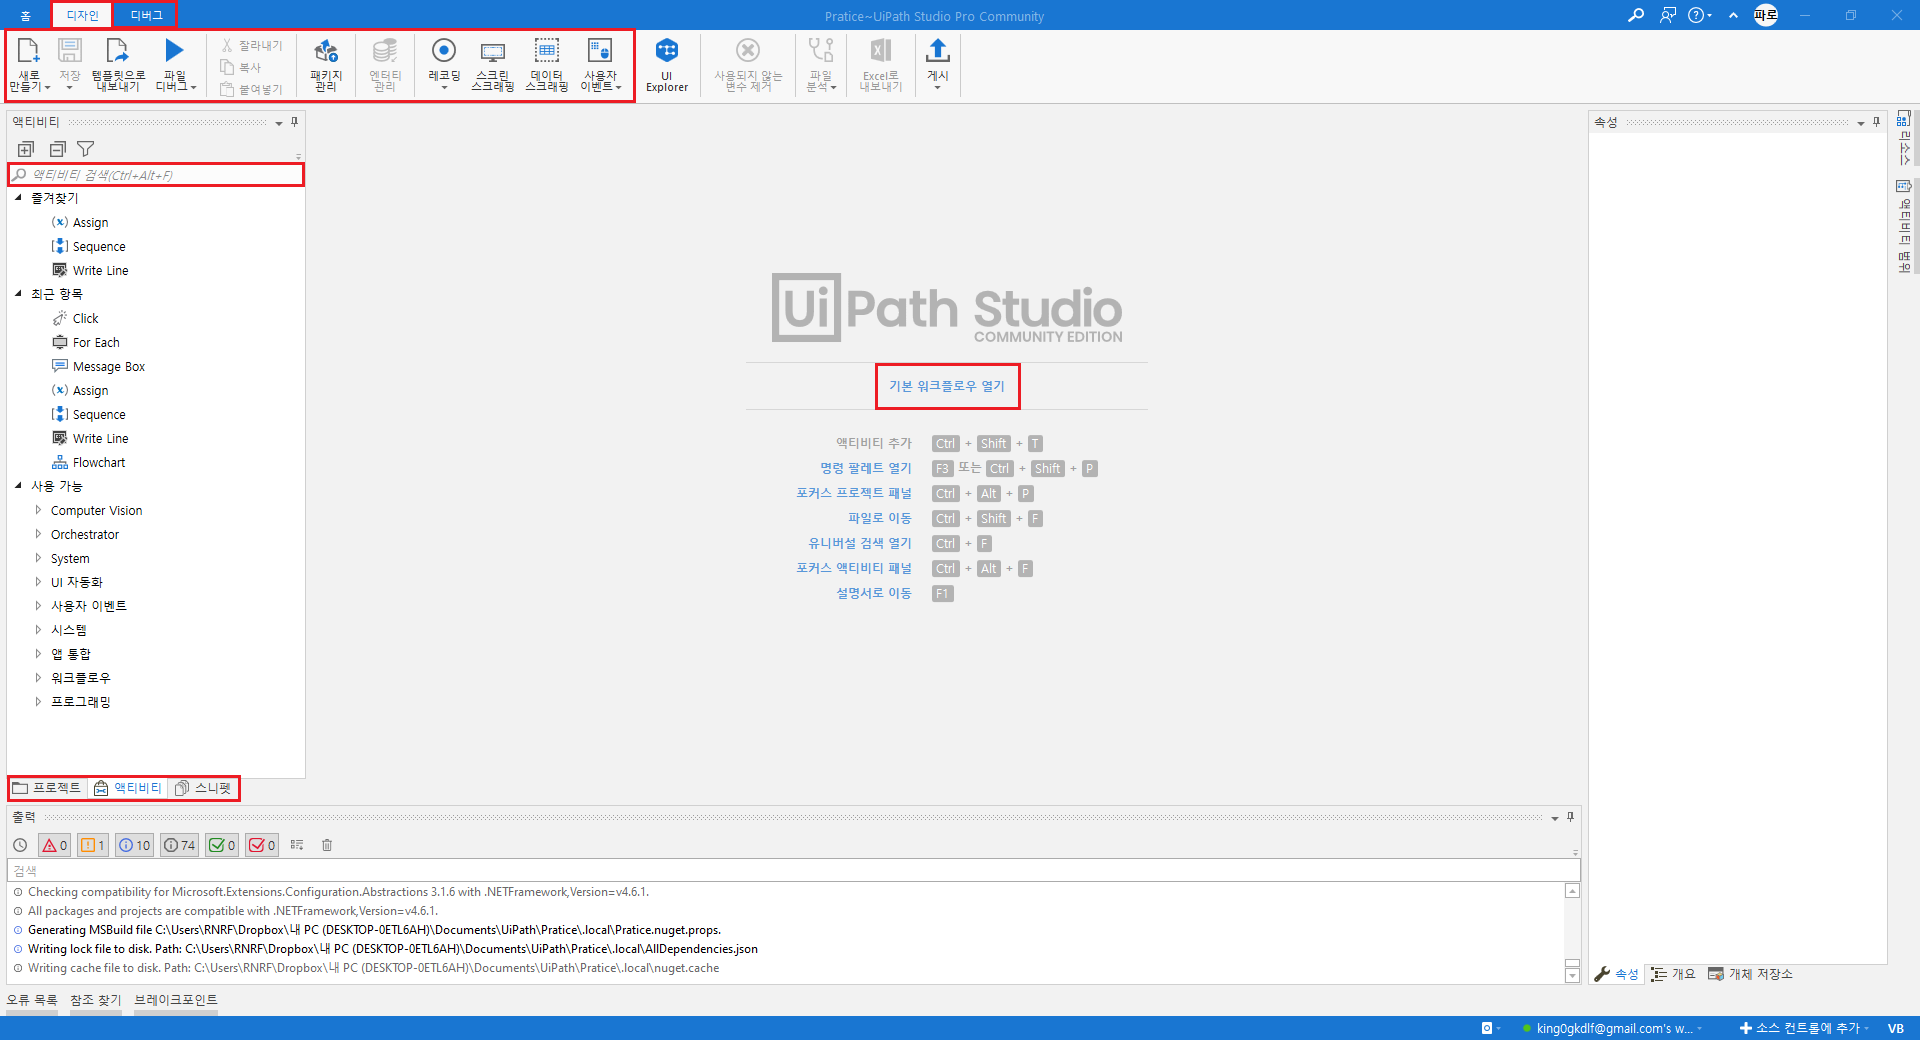Viewport: 1920px width, 1040px height.
Task: Click the 게시 (Publish) upload icon
Action: (x=938, y=50)
